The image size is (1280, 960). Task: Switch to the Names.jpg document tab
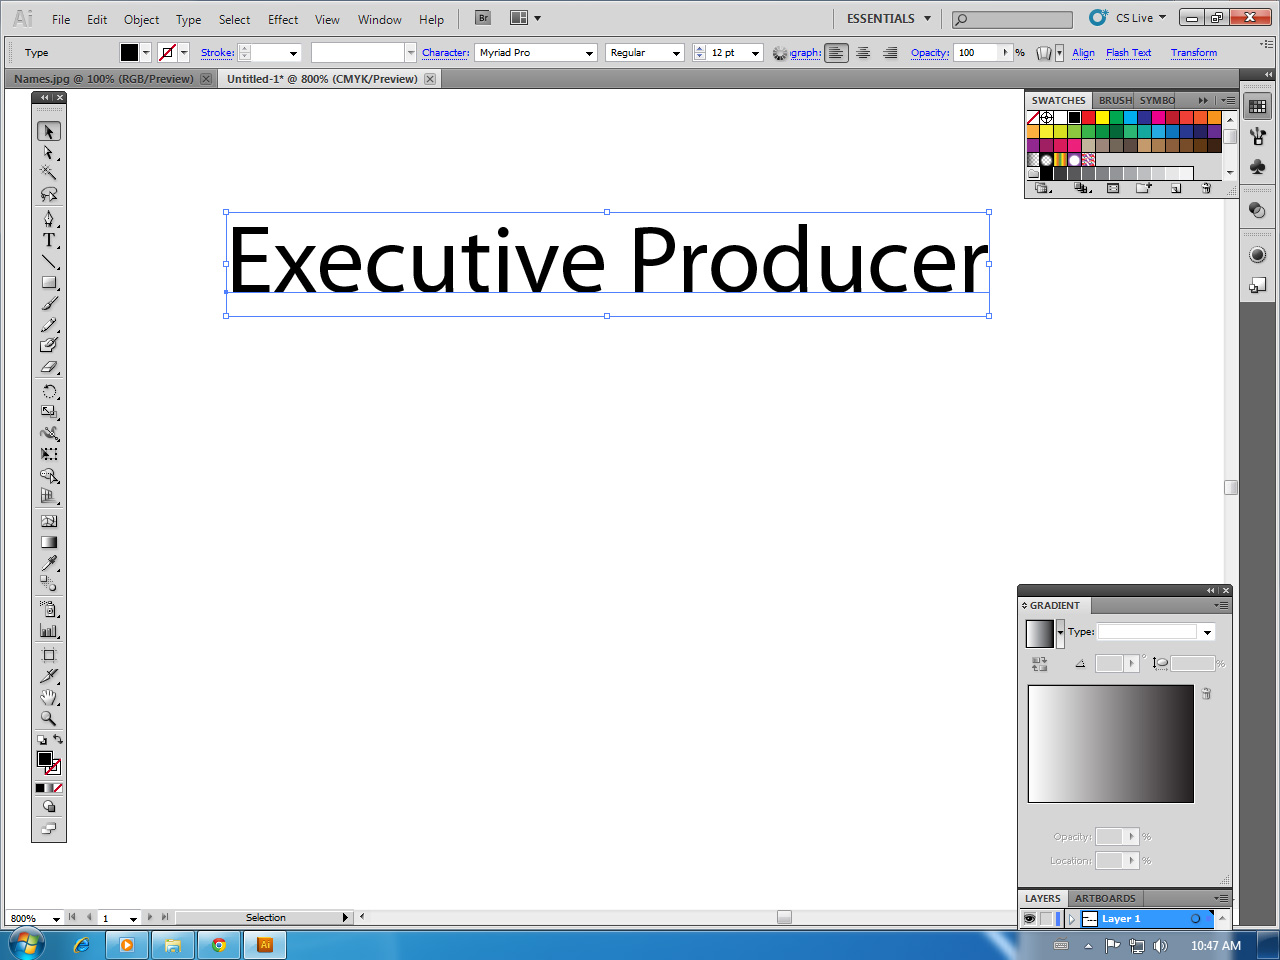(x=103, y=77)
